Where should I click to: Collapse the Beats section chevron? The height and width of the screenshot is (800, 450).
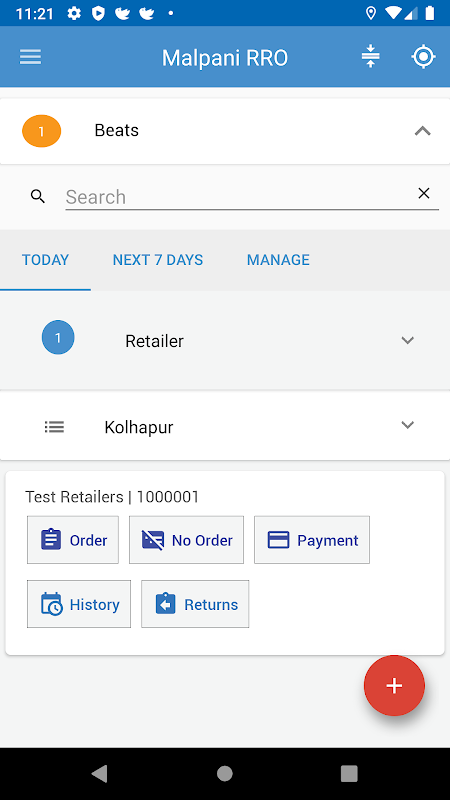[422, 131]
